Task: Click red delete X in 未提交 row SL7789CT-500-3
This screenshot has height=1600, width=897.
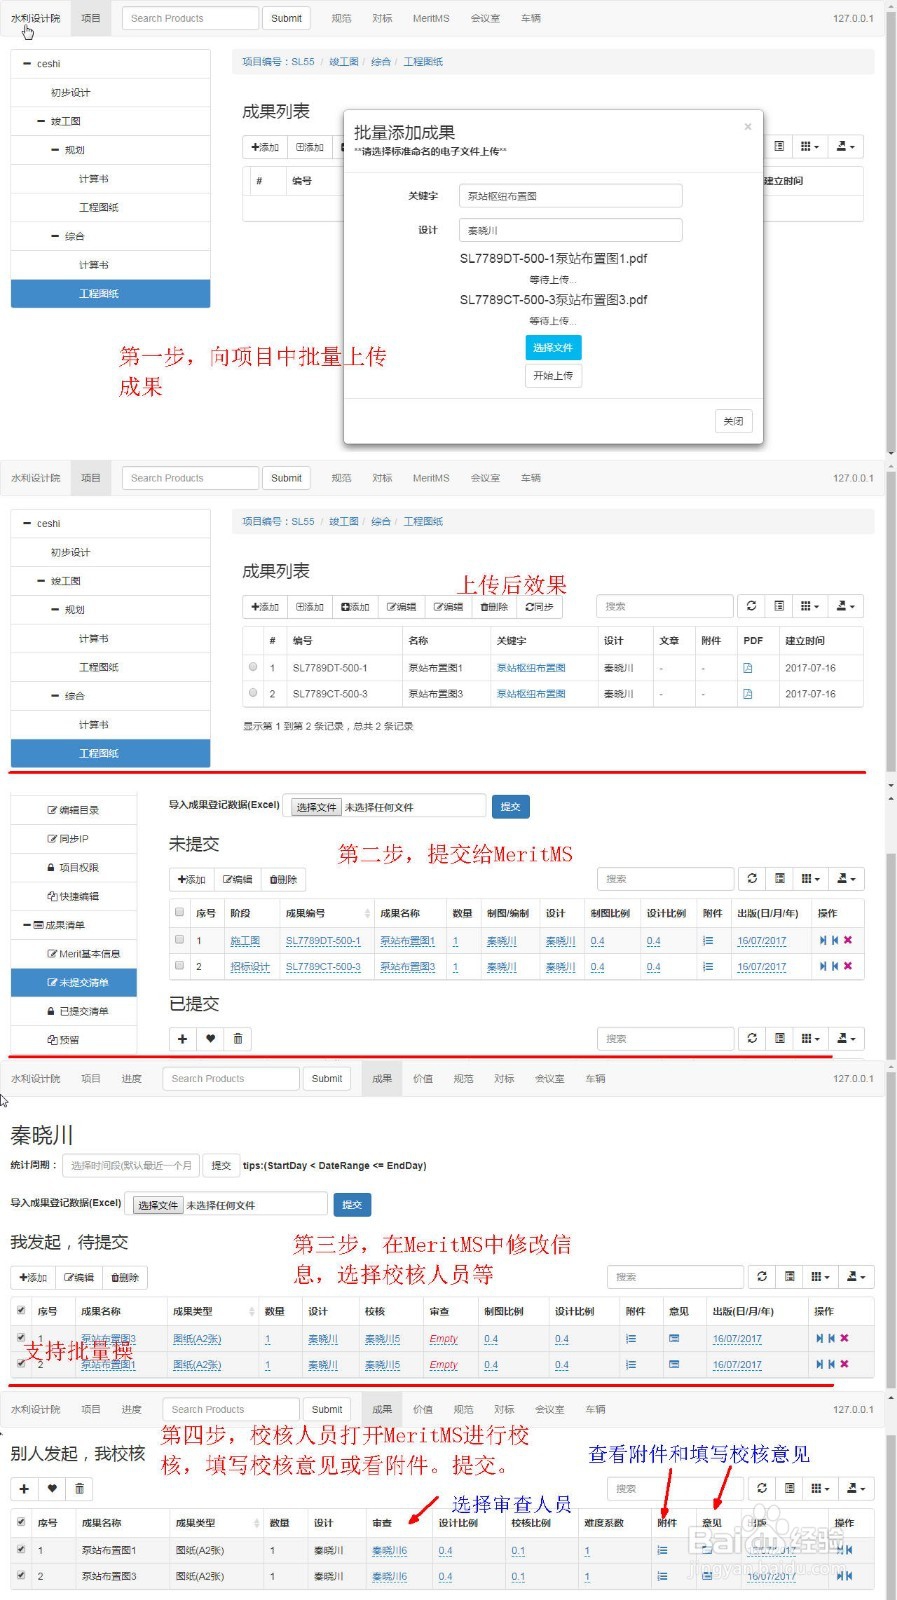Action: (848, 966)
